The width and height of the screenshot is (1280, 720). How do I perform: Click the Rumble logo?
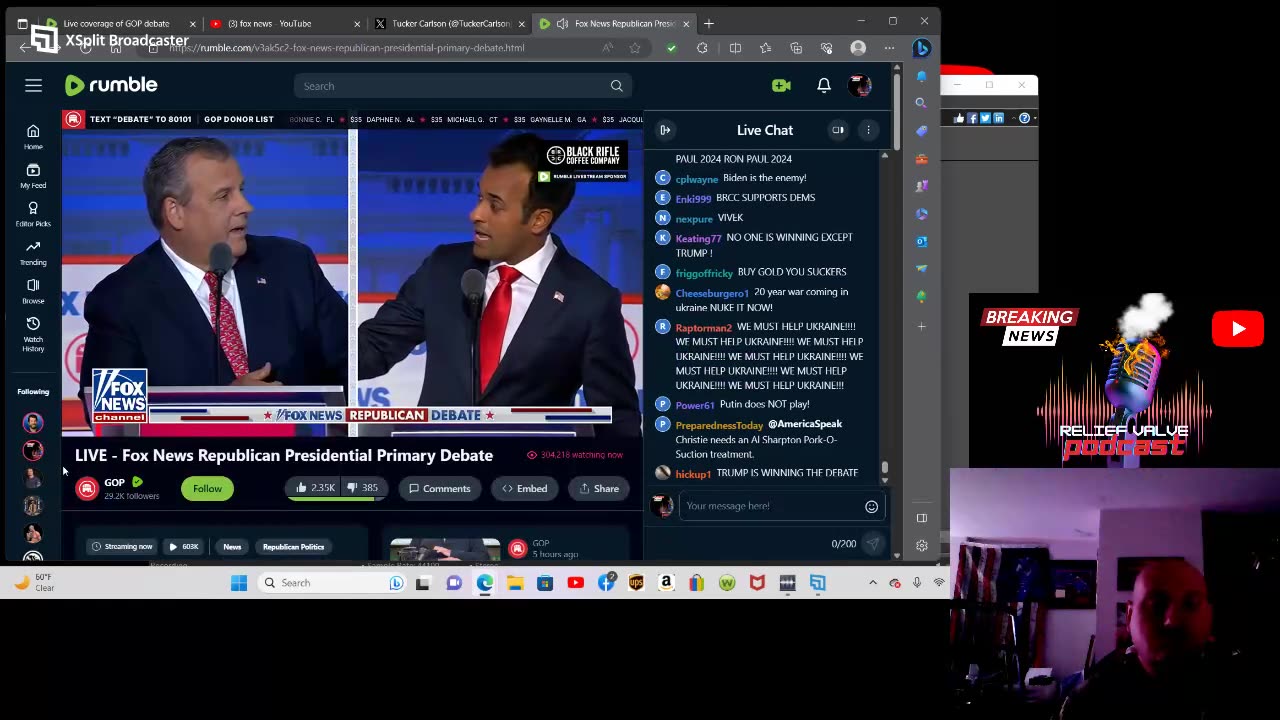tap(111, 85)
